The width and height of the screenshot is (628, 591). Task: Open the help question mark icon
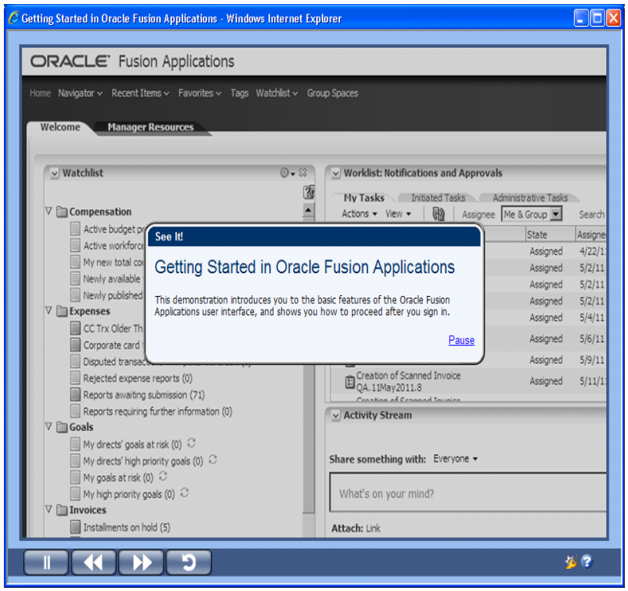click(x=587, y=561)
